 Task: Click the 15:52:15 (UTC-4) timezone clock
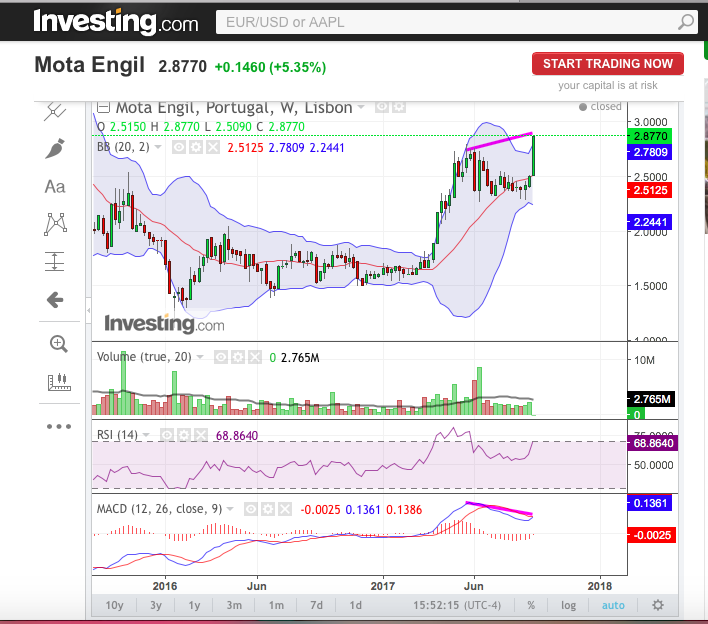(457, 605)
